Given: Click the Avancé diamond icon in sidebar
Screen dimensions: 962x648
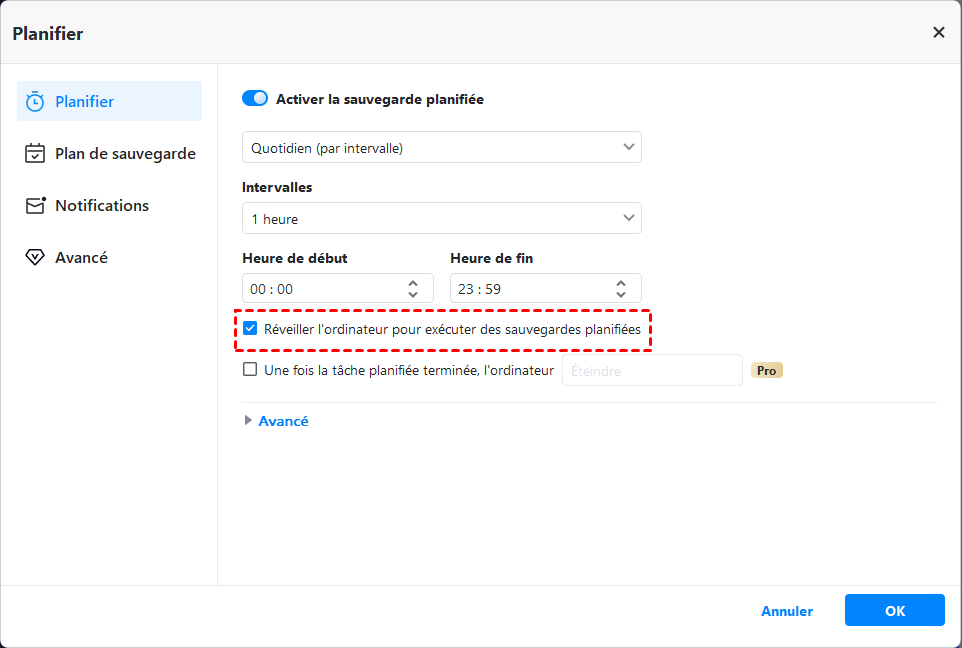Looking at the screenshot, I should [35, 258].
